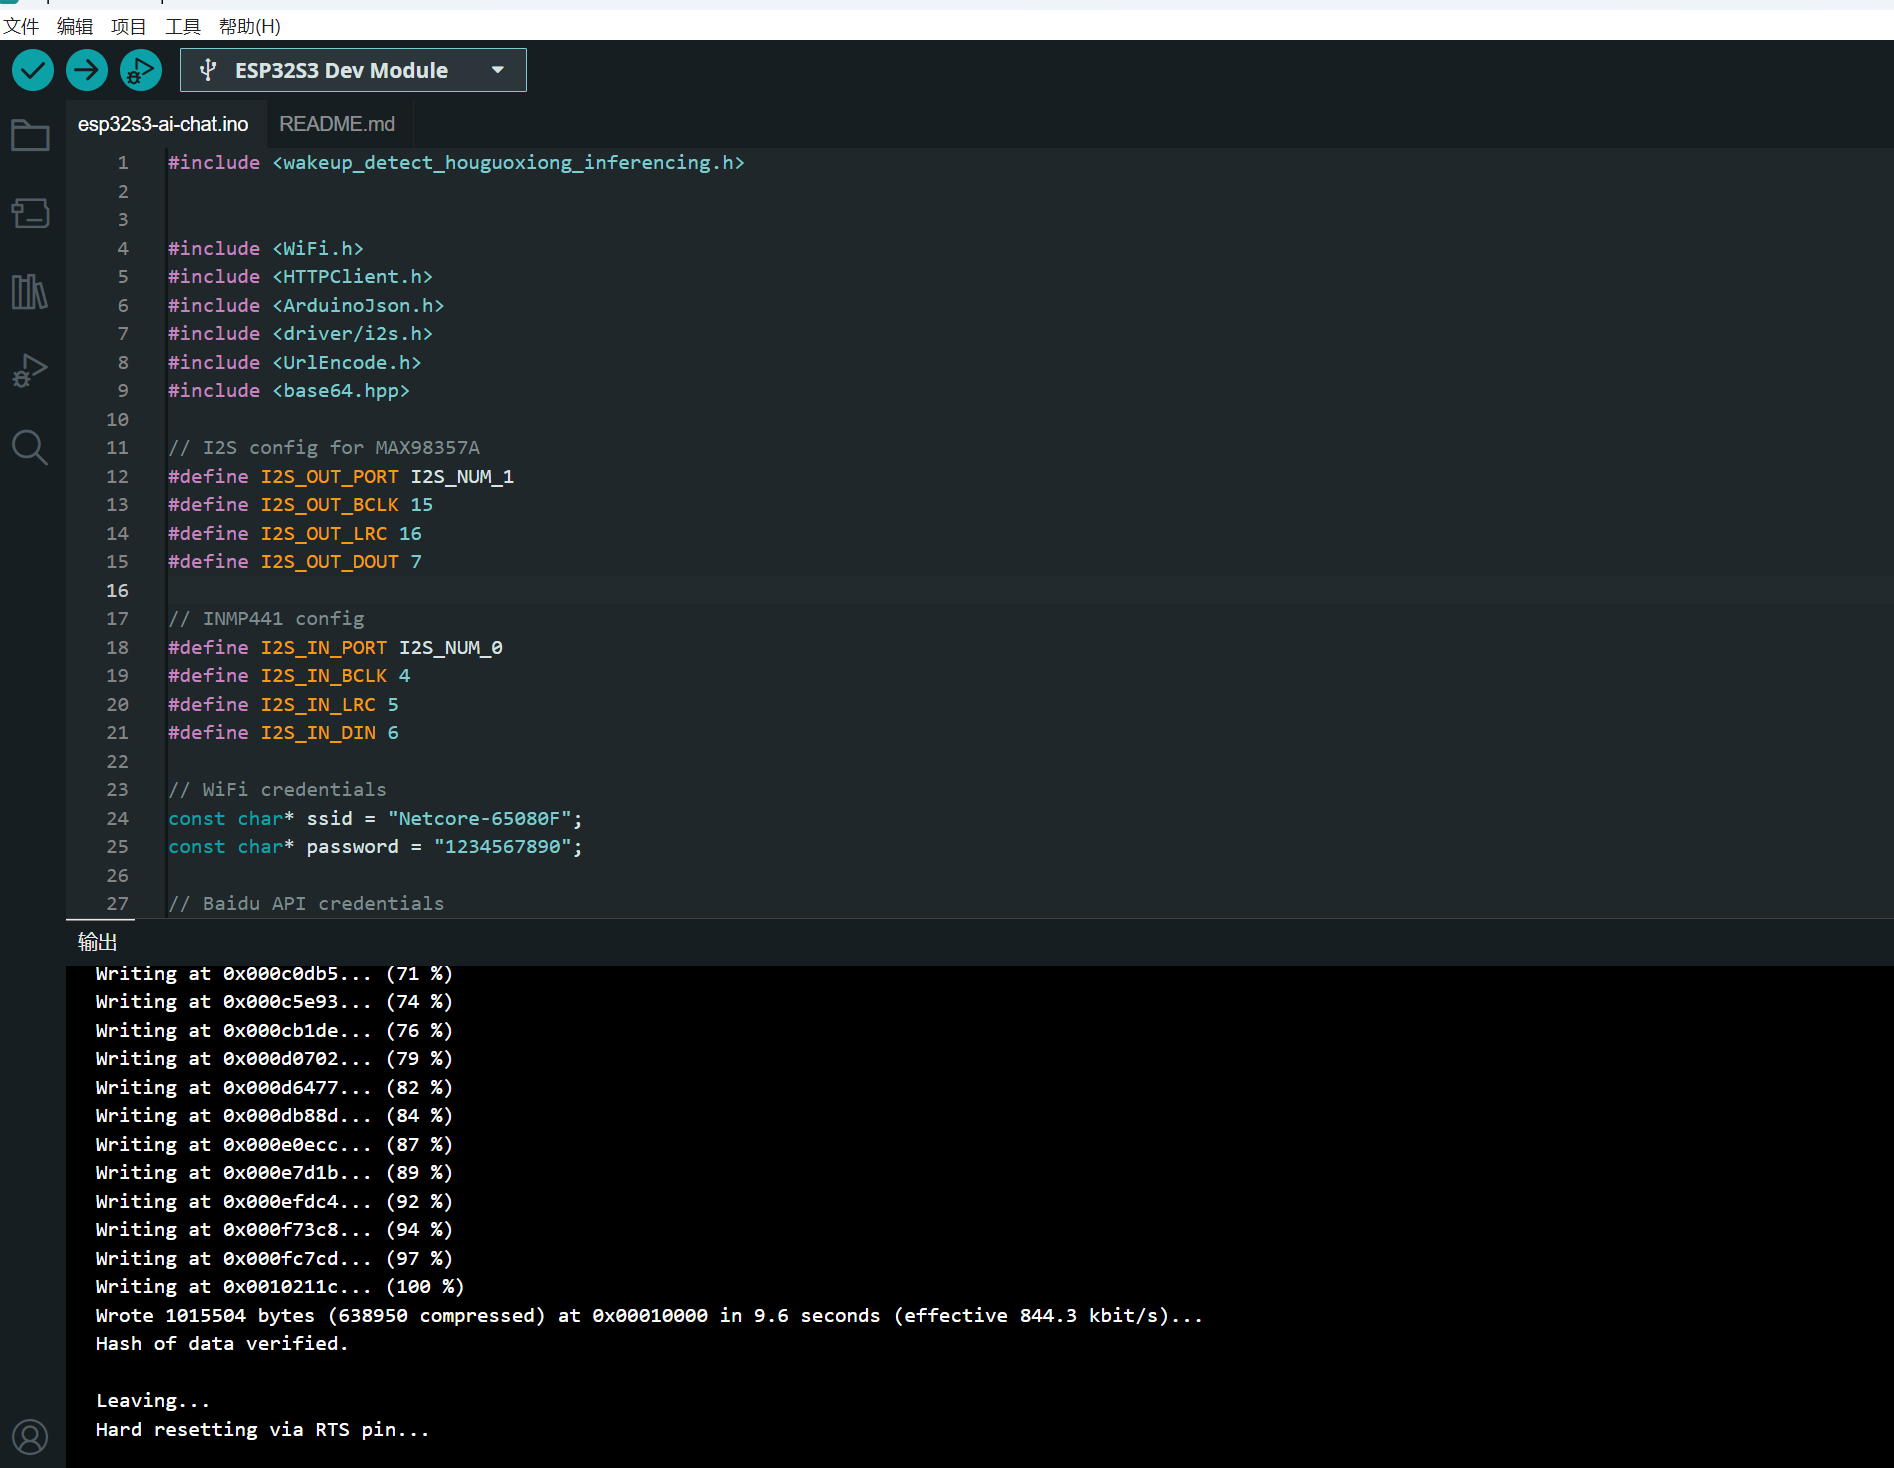The width and height of the screenshot is (1894, 1468).
Task: Open the Debug sidebar panel icon
Action: click(x=30, y=370)
